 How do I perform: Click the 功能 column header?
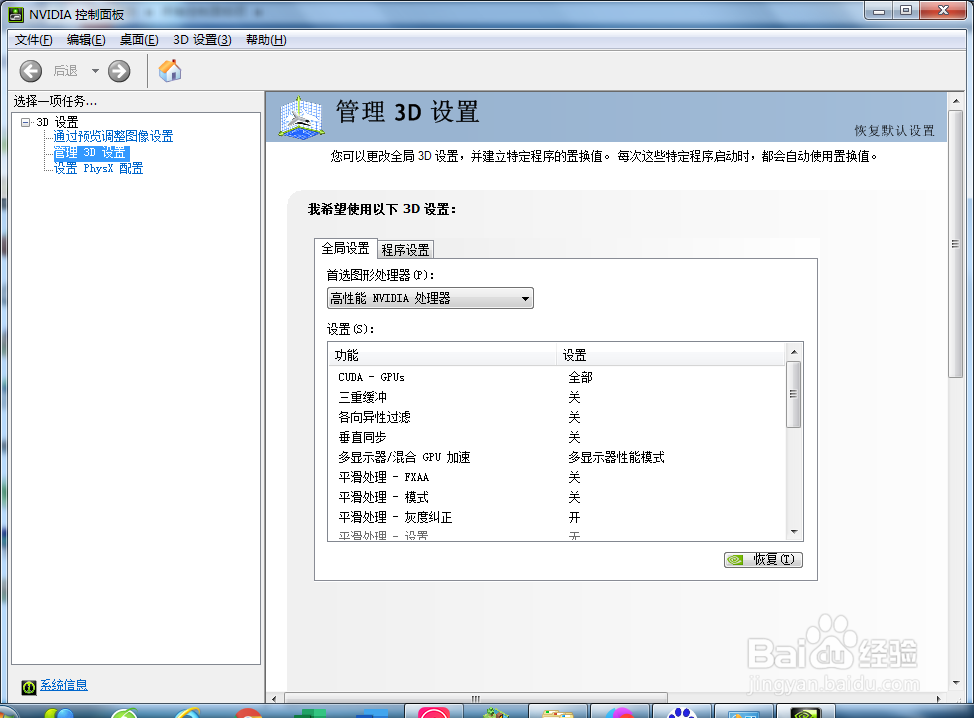442,355
